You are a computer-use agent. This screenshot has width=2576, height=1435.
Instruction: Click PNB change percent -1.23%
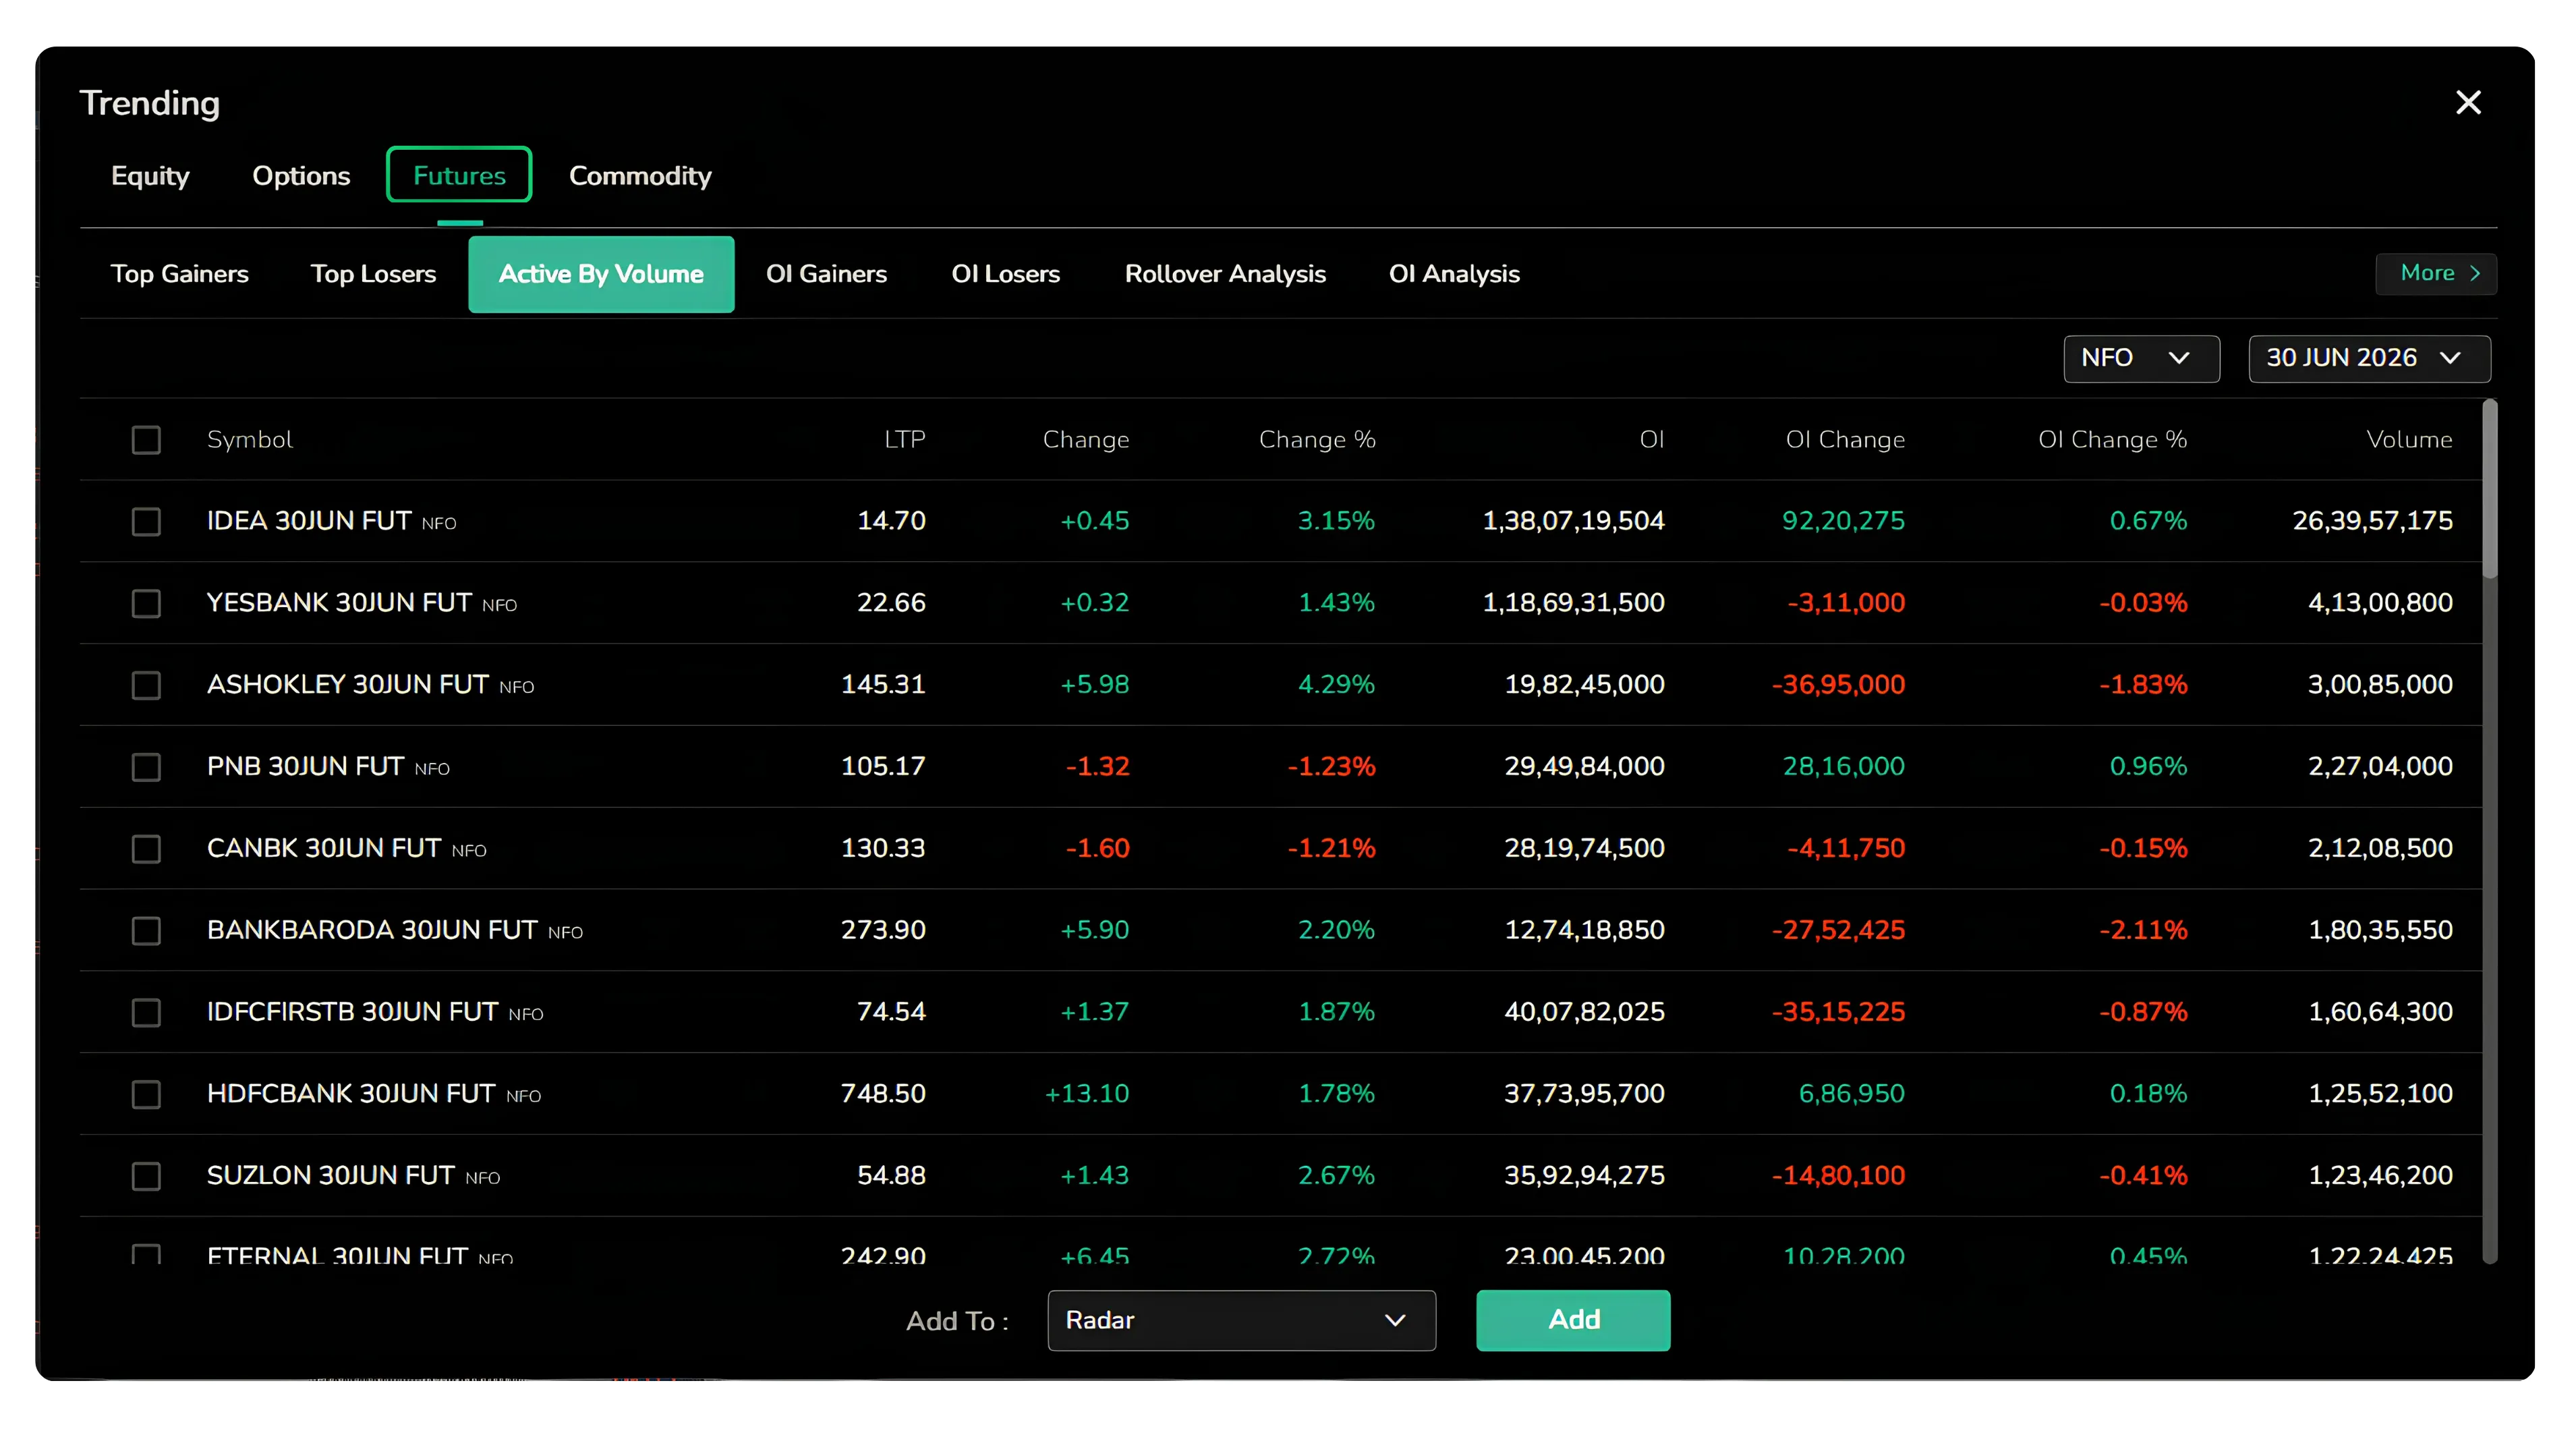[1331, 767]
